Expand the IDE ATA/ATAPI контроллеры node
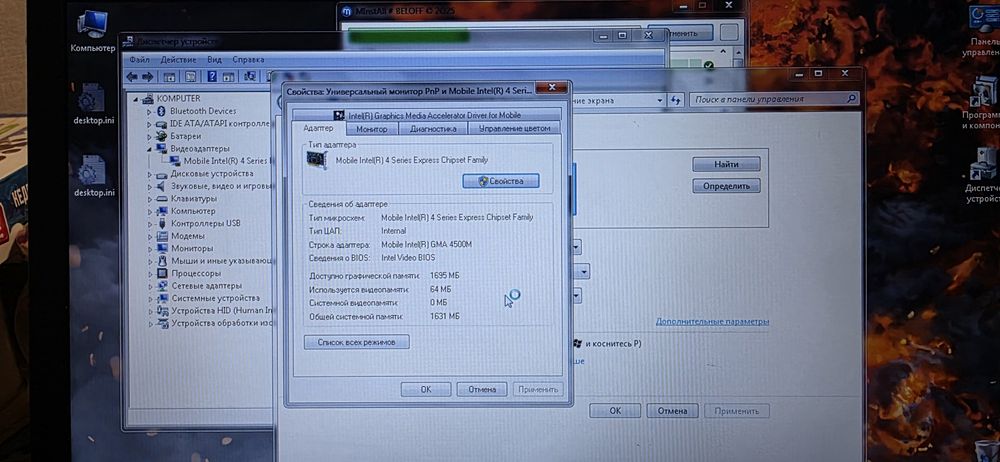The width and height of the screenshot is (1000, 462). coord(149,124)
